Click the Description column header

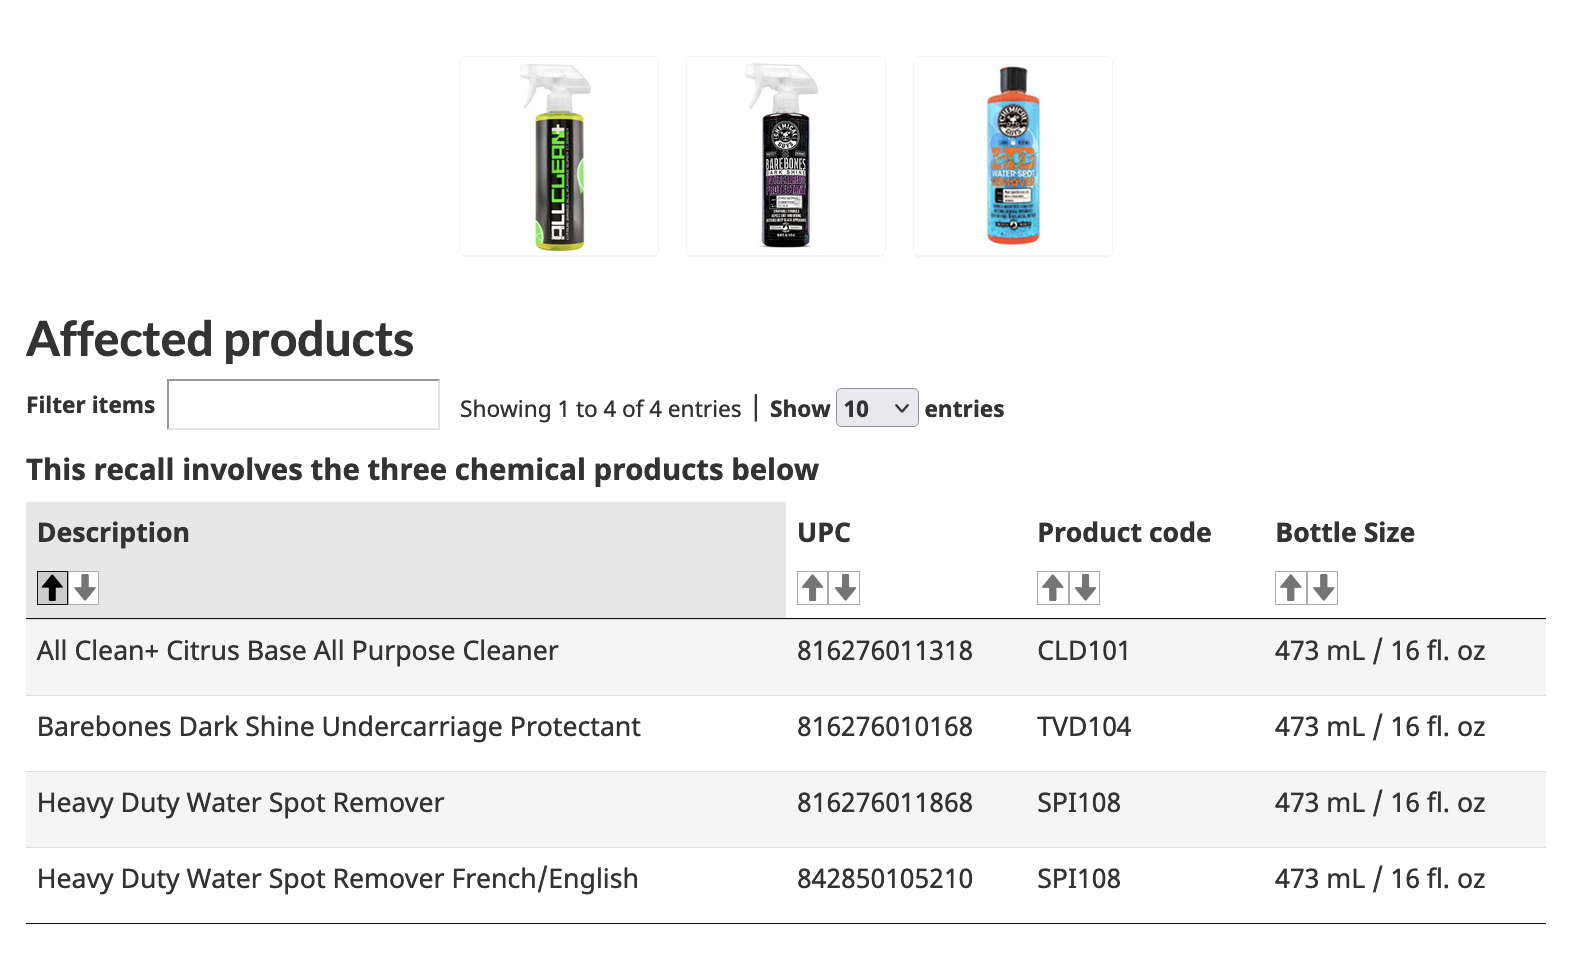[x=113, y=533]
